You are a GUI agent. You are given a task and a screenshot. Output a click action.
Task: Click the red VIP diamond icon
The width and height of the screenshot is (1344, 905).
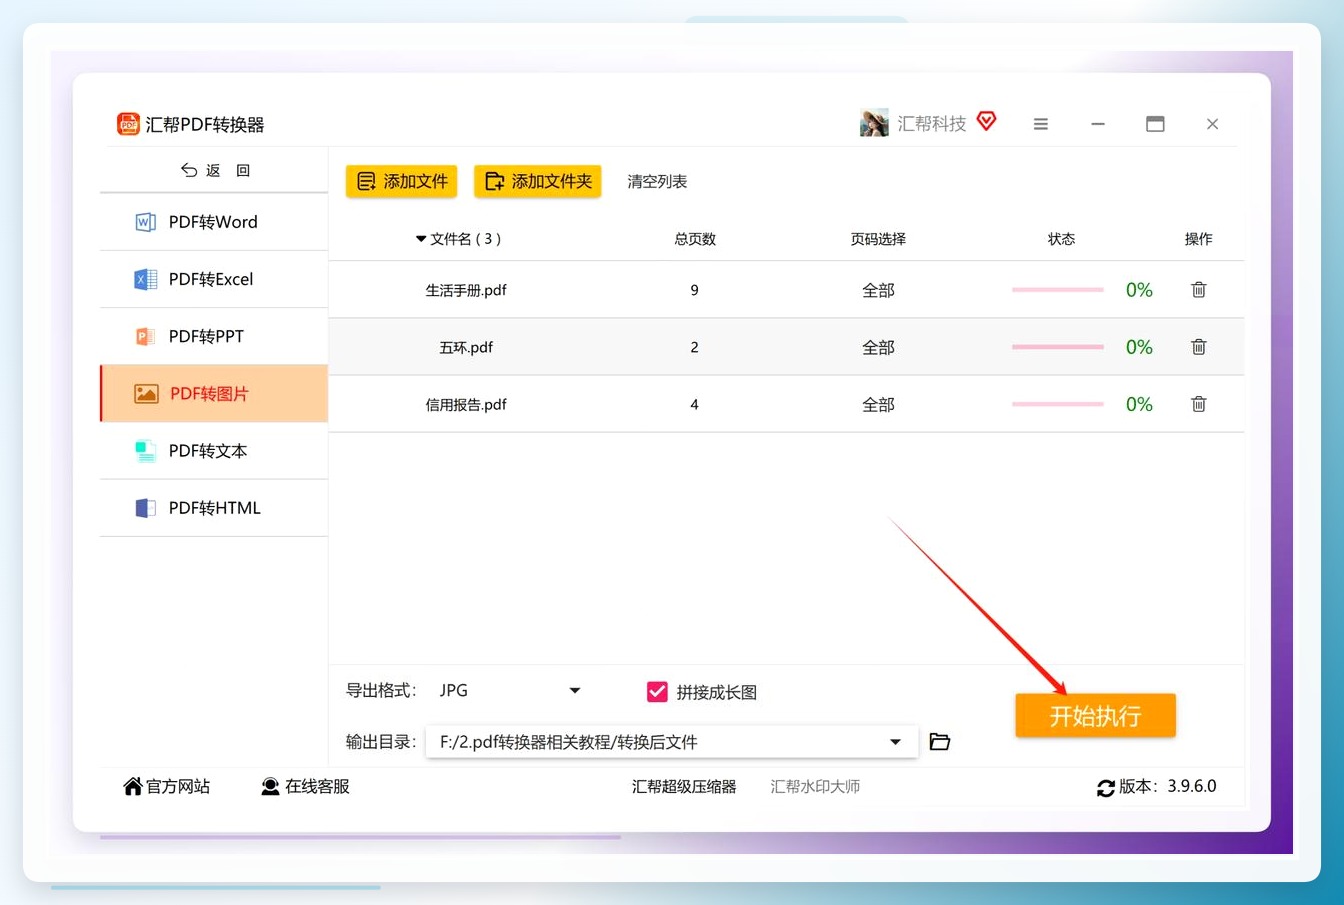point(987,122)
